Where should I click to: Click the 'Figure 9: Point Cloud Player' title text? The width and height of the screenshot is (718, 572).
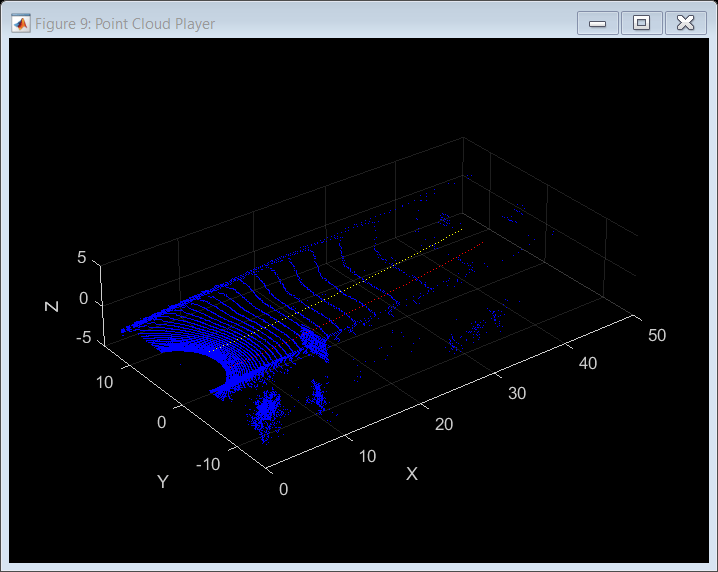click(x=125, y=24)
